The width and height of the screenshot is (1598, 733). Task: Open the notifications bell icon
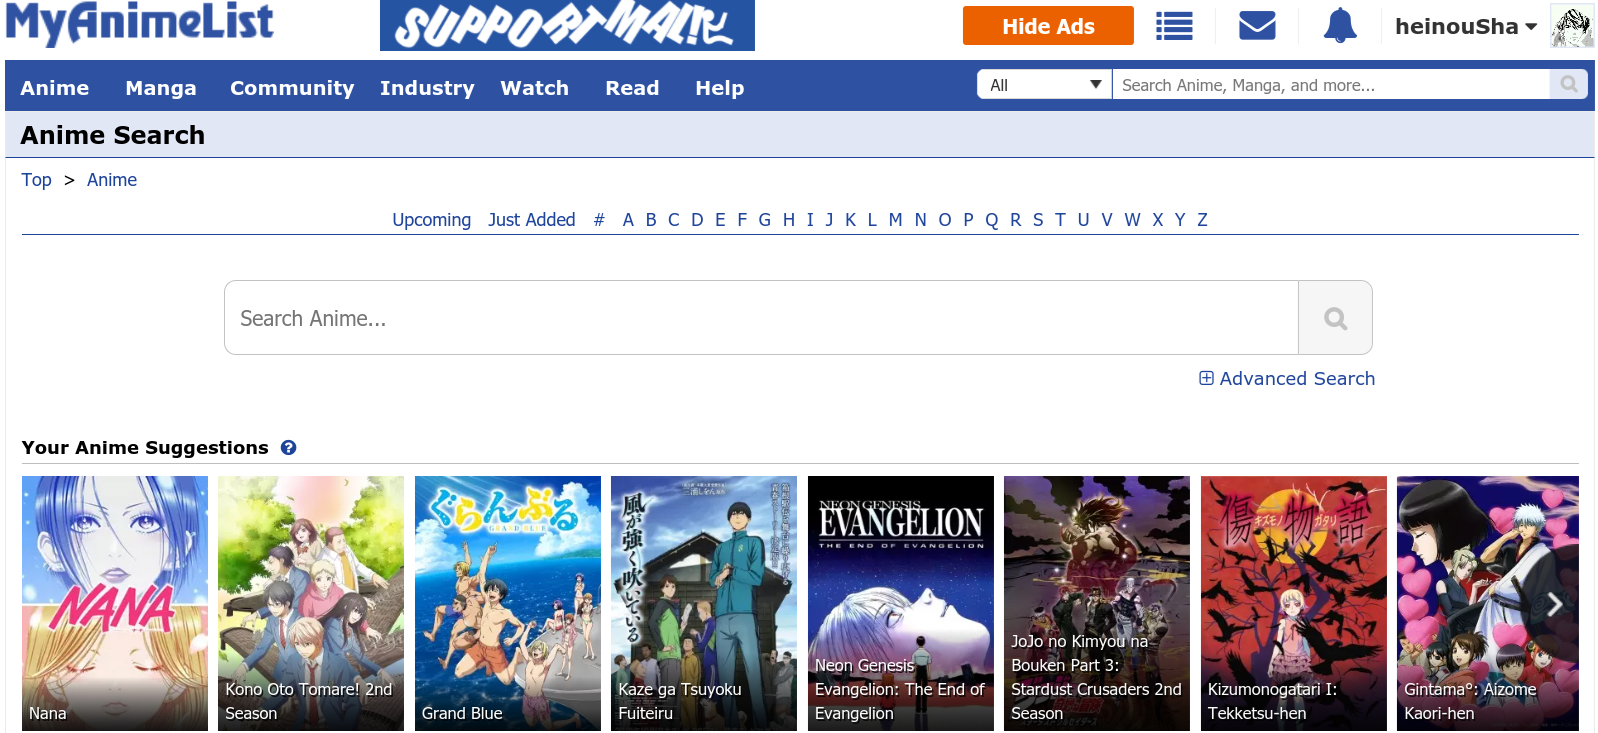pyautogui.click(x=1340, y=26)
